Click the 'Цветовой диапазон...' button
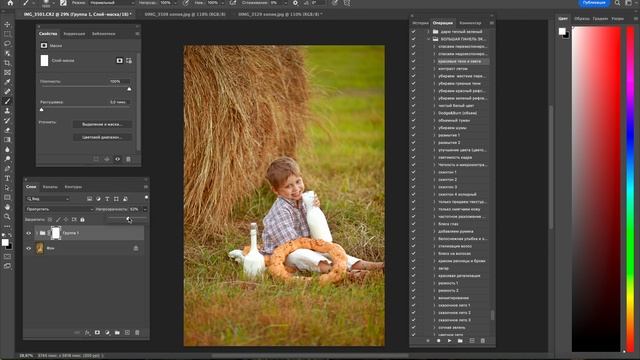This screenshot has width=640, height=360. point(102,137)
